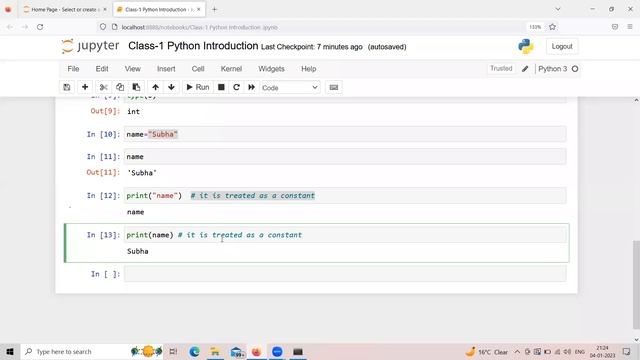Screen dimensions: 640x360
Task: Open the notification center icon
Action: coord(627,351)
